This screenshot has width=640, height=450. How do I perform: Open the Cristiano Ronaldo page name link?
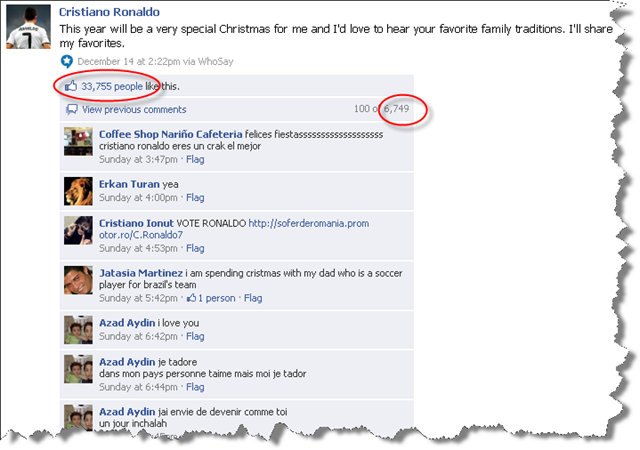[109, 12]
